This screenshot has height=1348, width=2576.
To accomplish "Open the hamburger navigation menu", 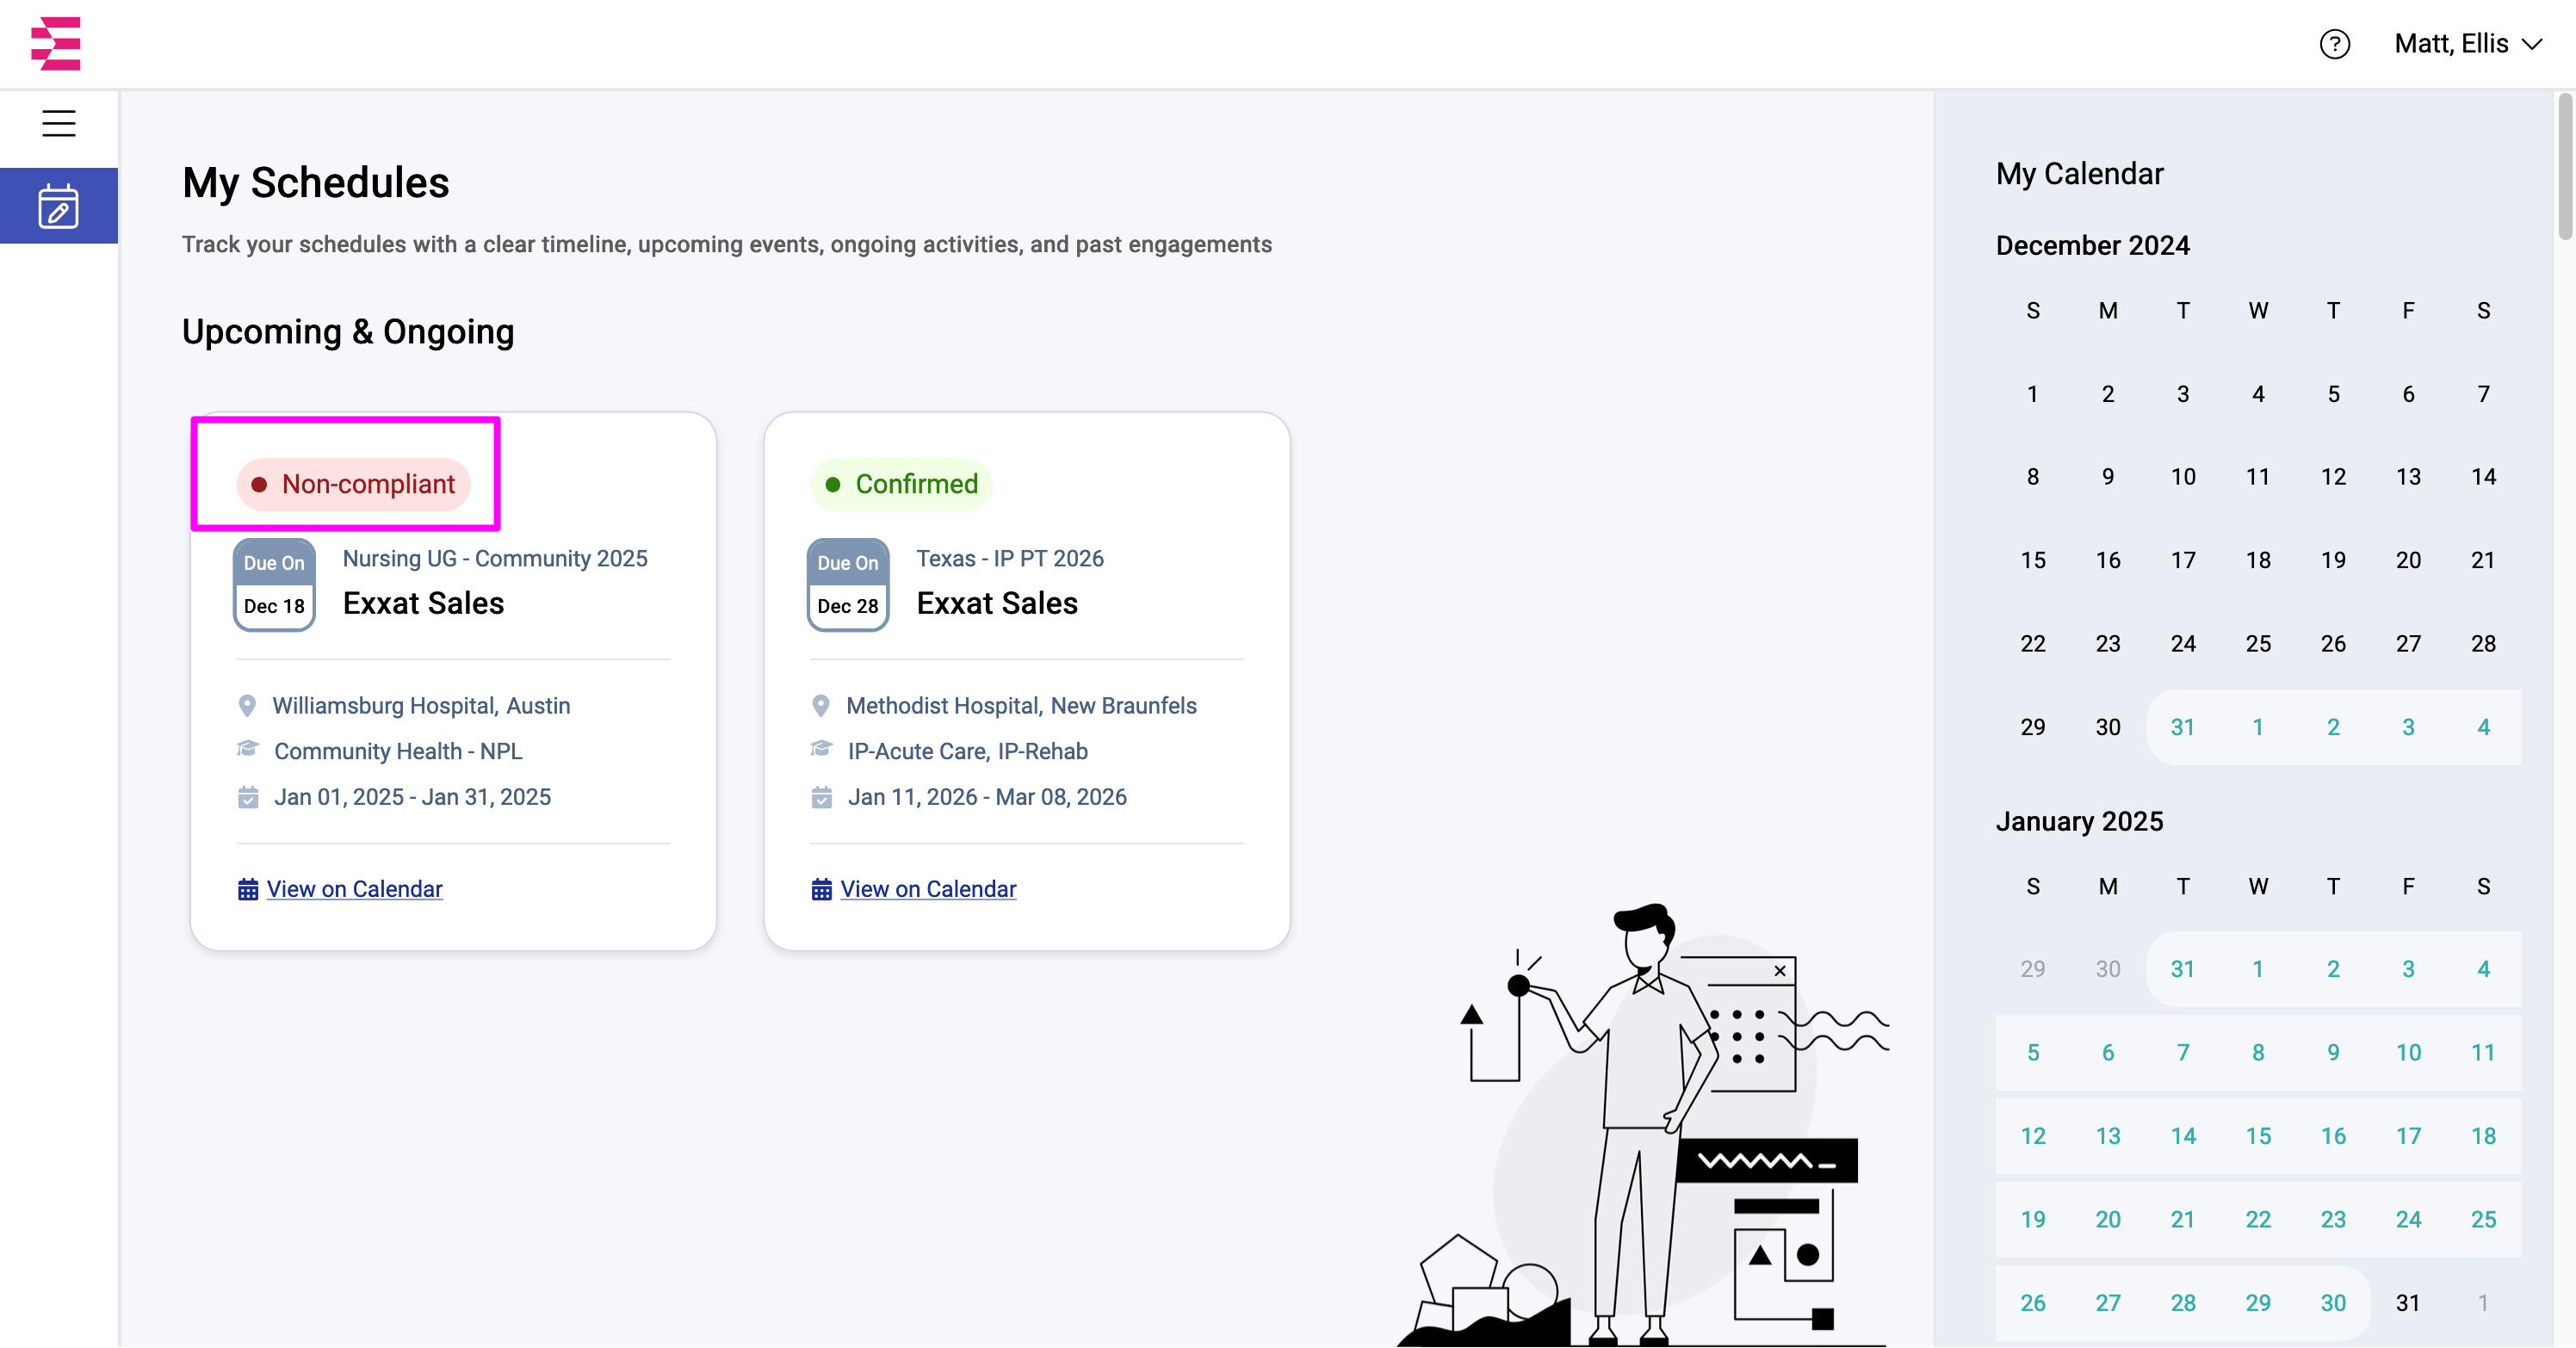I will tap(59, 123).
